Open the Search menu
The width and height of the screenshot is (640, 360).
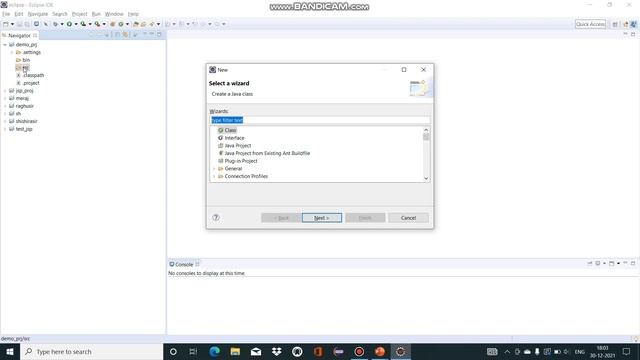click(60, 14)
